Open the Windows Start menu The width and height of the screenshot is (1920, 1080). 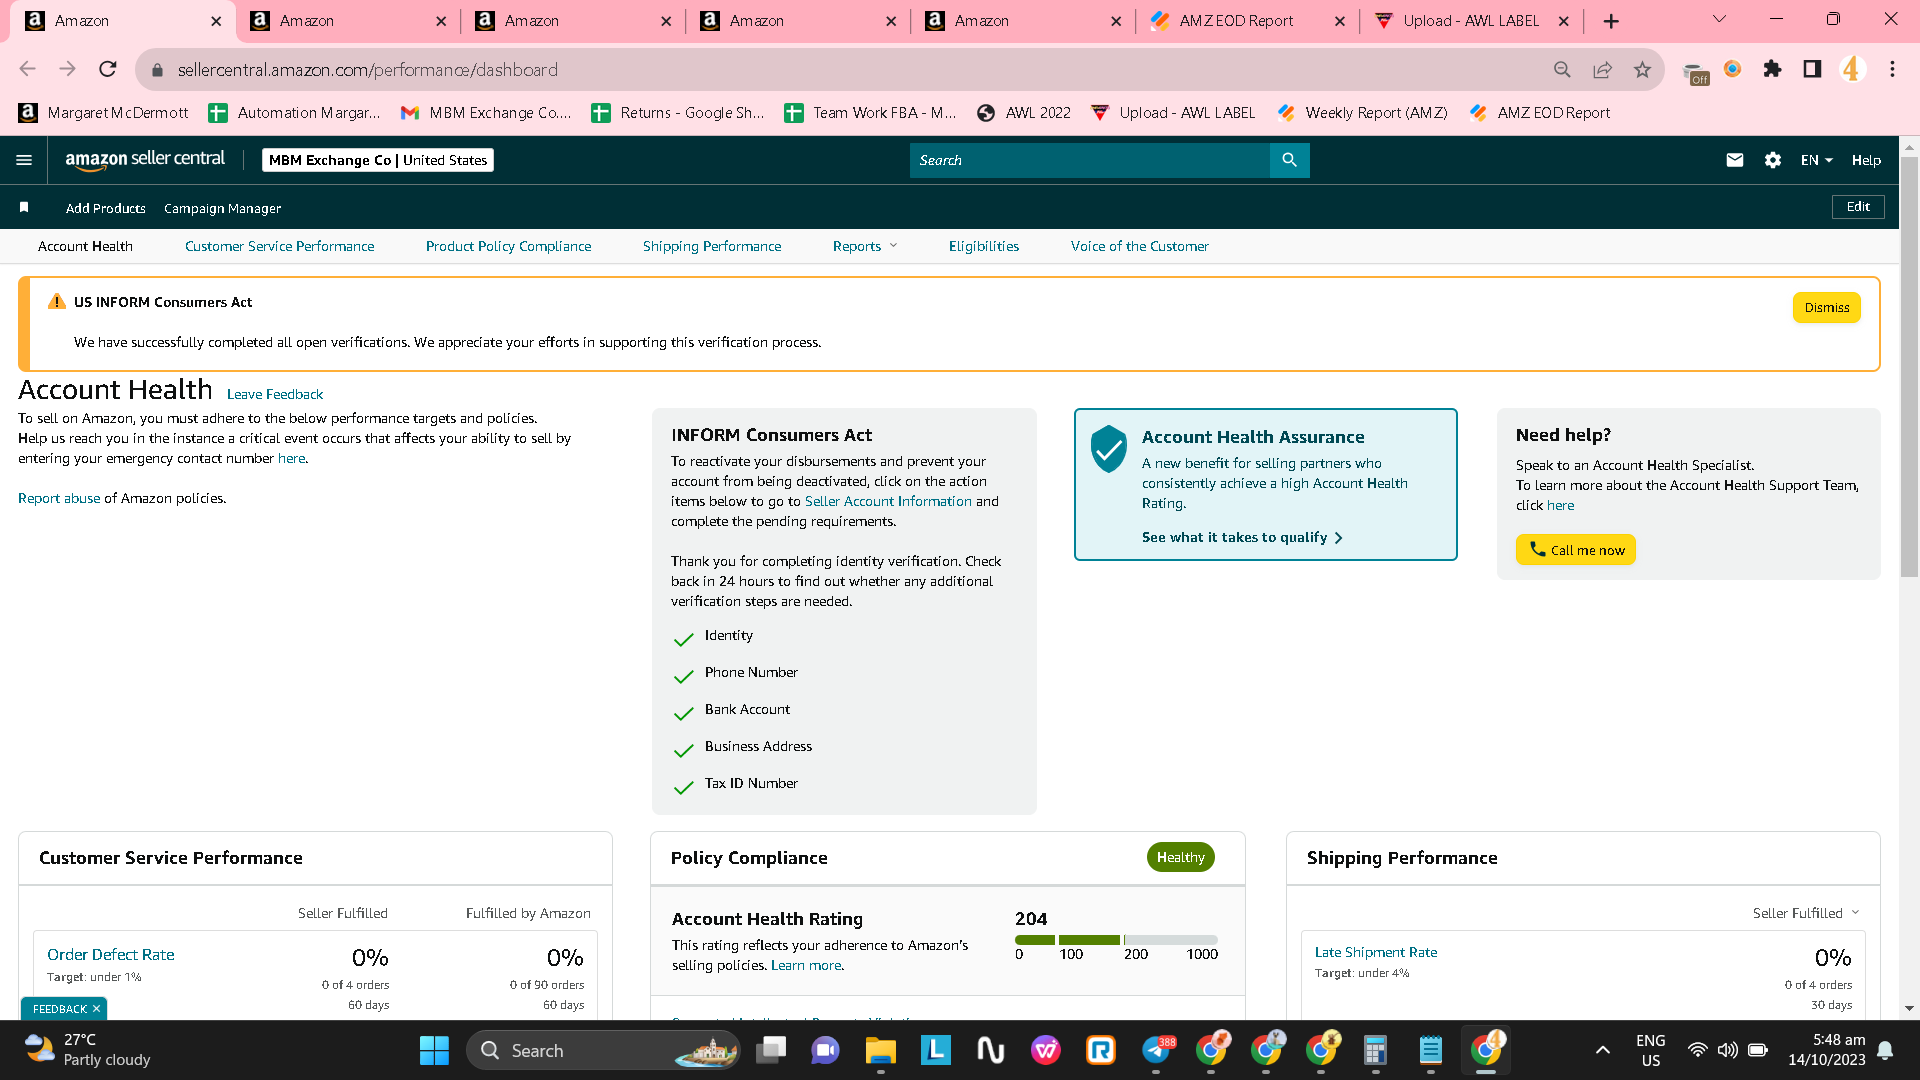(434, 1050)
